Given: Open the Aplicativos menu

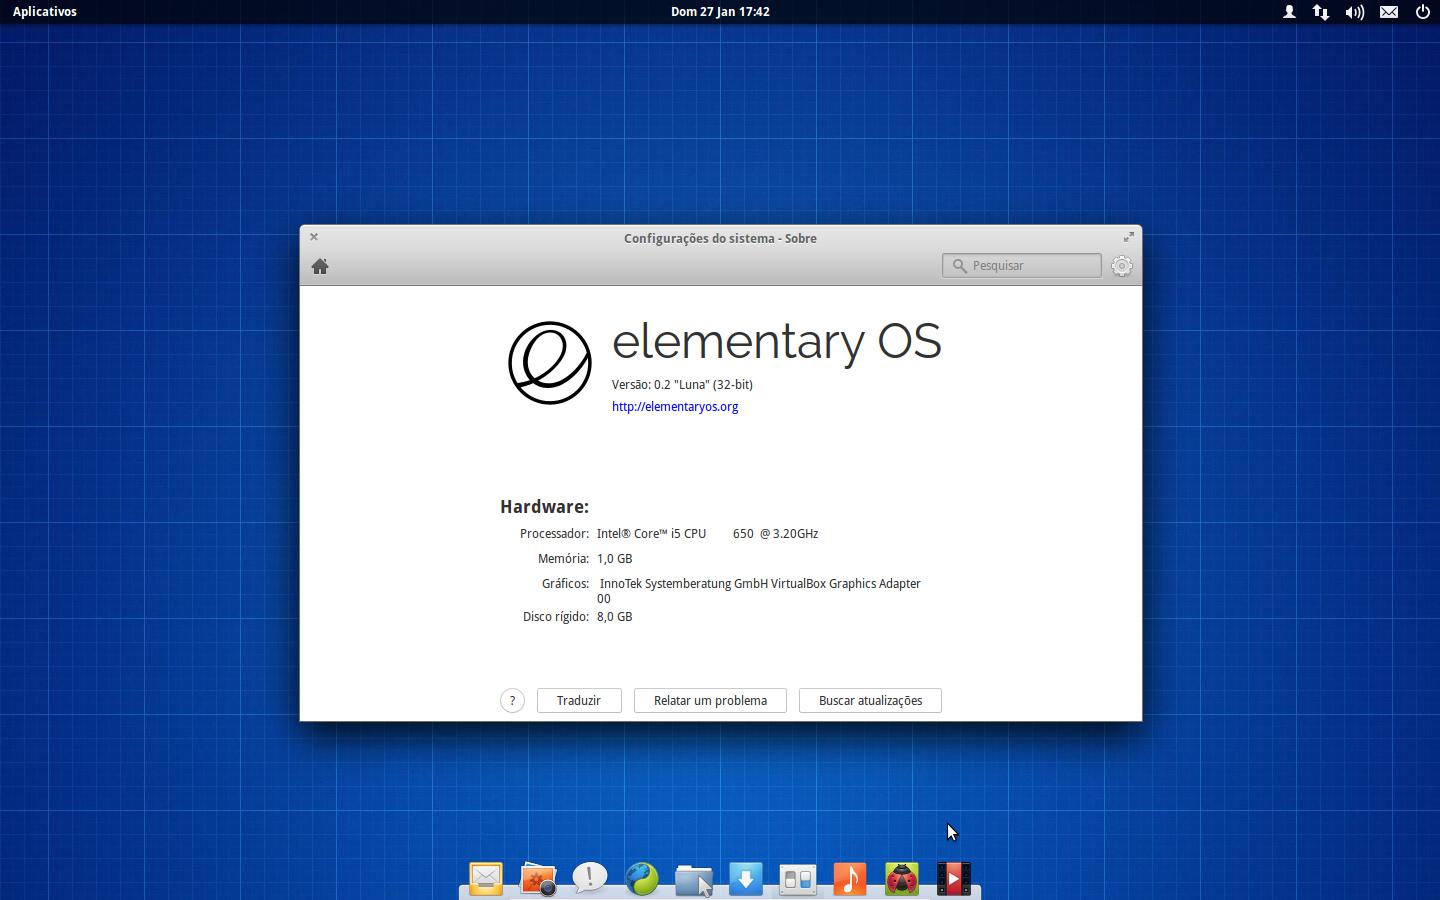Looking at the screenshot, I should click(44, 11).
